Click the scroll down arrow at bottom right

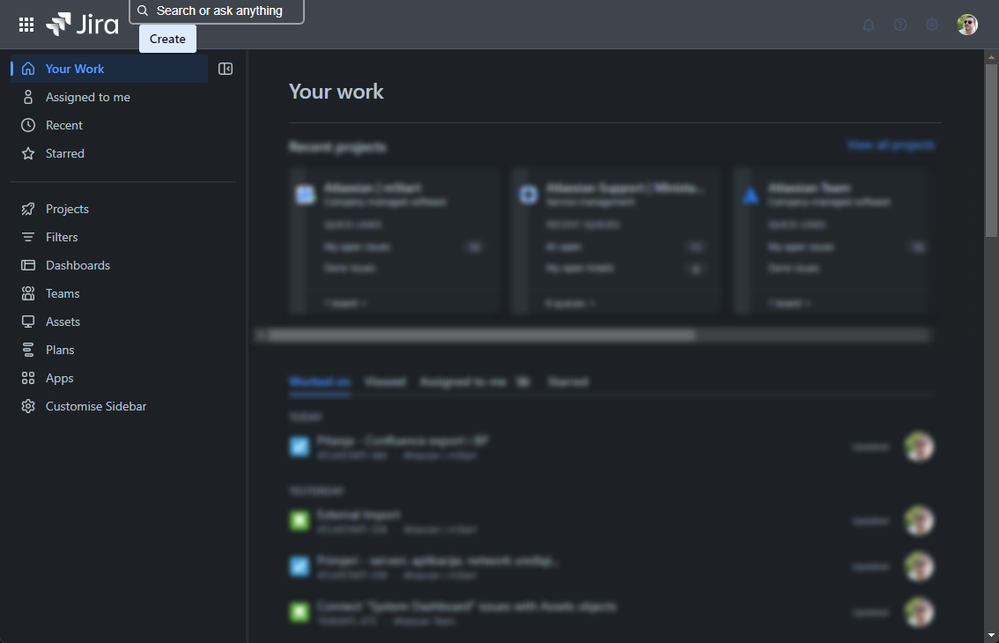[991, 635]
